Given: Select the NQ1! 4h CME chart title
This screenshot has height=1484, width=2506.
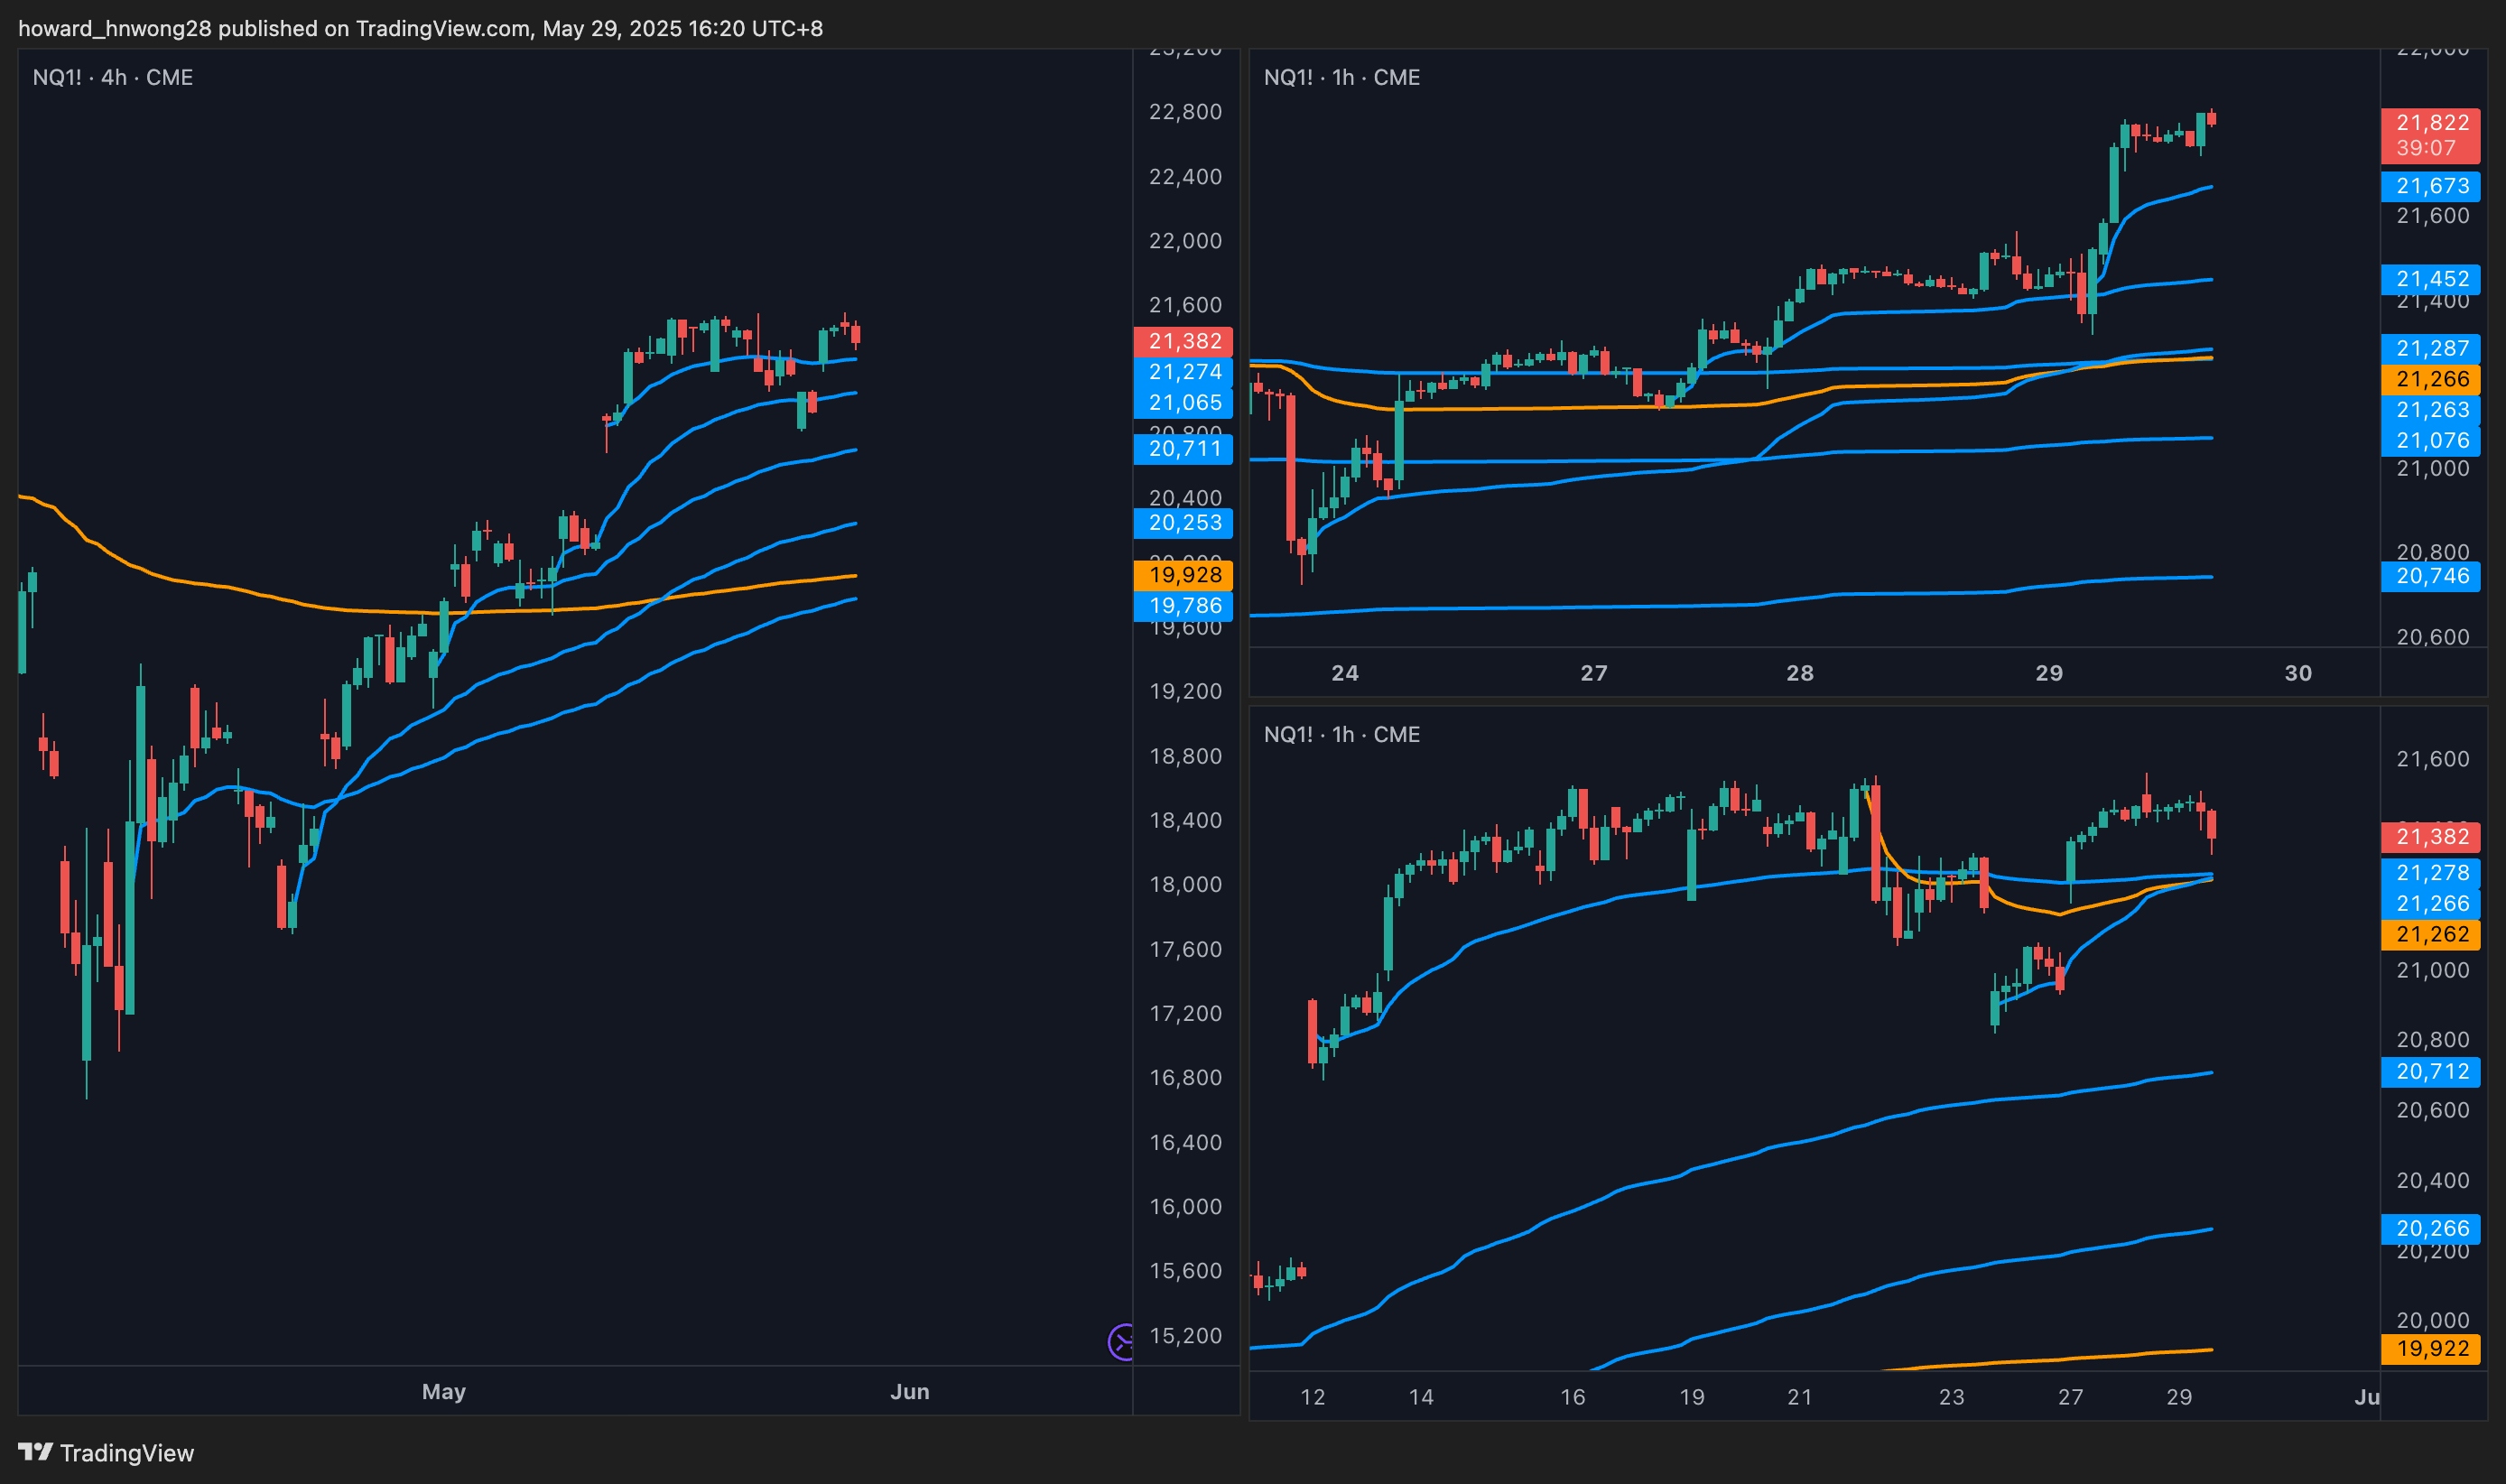Looking at the screenshot, I should (113, 78).
